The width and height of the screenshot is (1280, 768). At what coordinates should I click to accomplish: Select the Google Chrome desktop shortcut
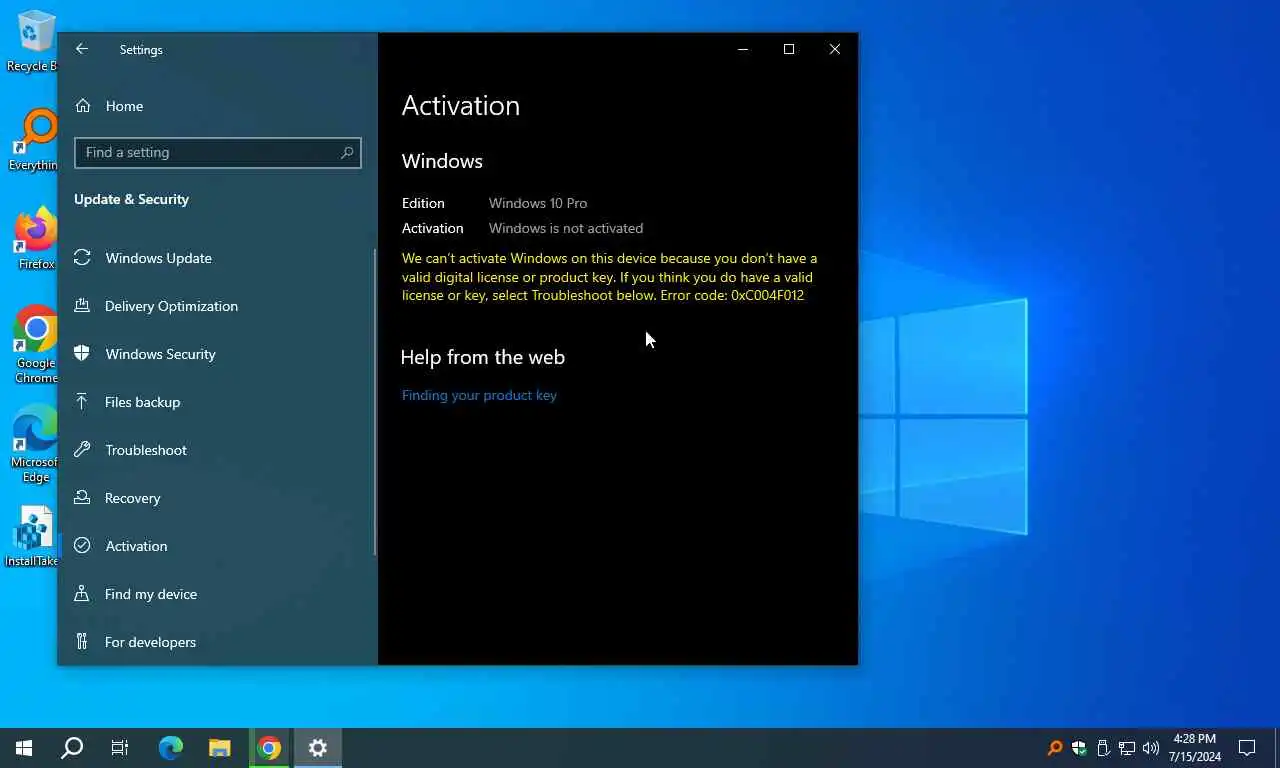[36, 344]
